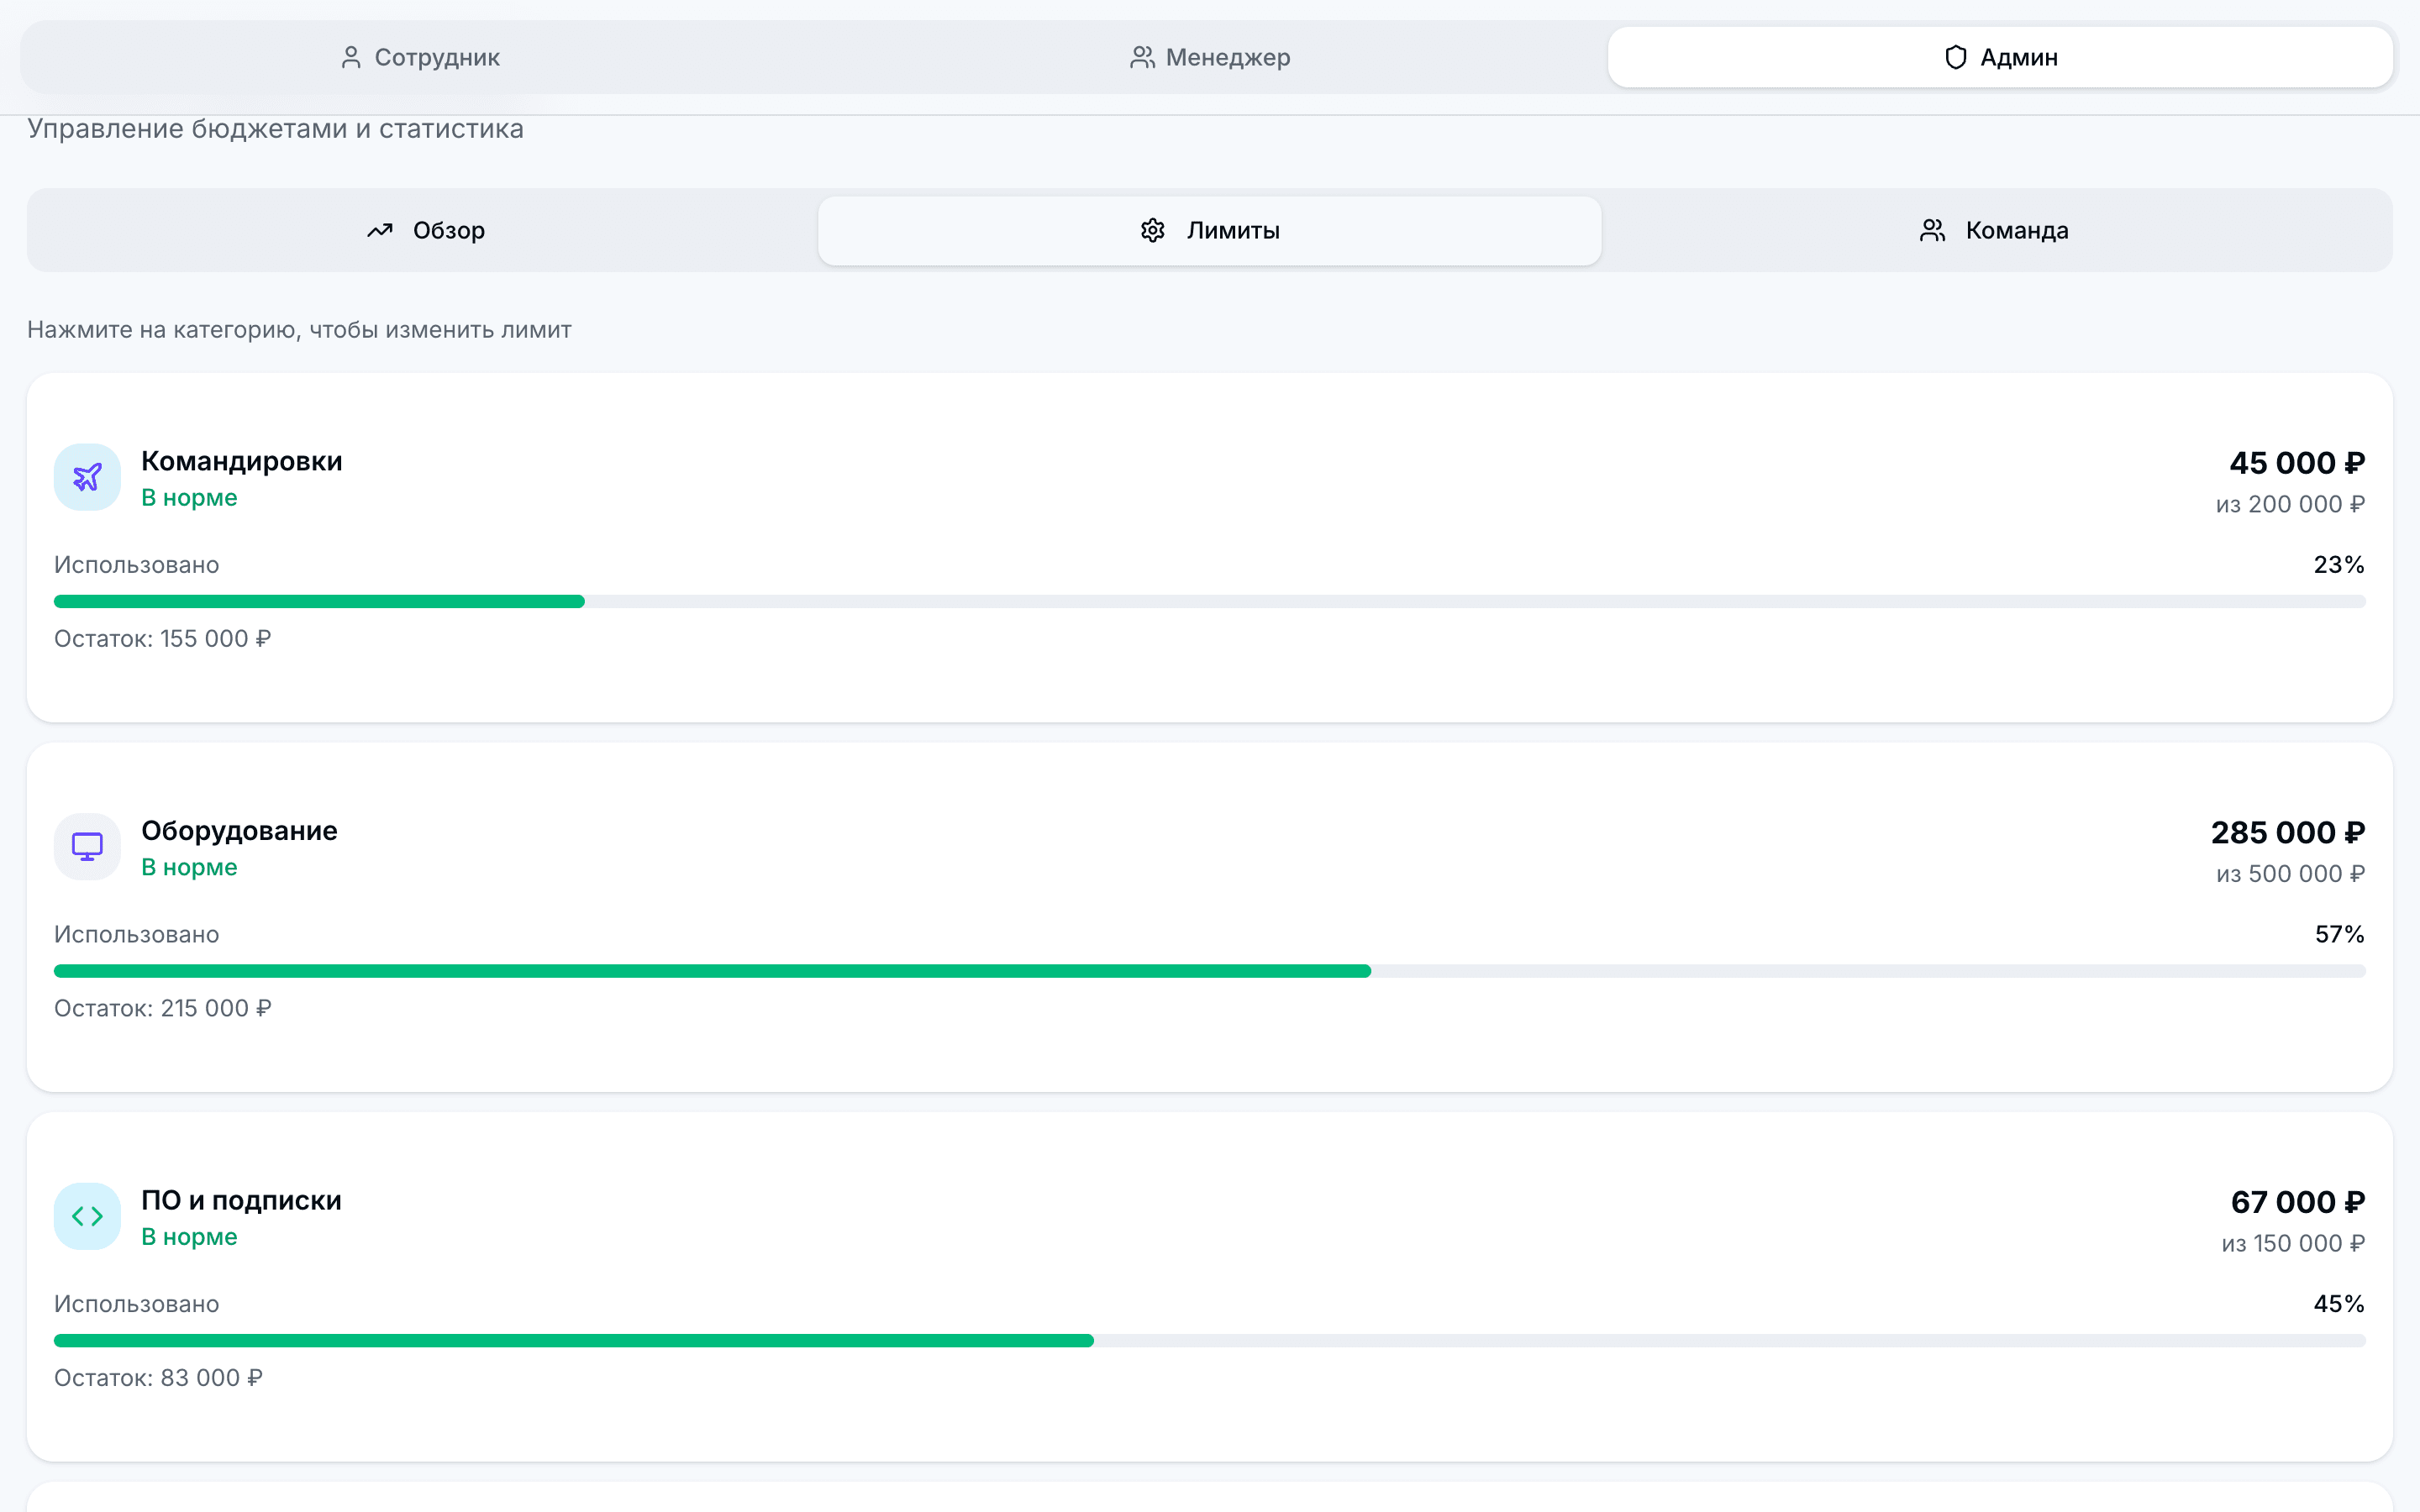Click Остаток: 155 000 ₽ text
Viewport: 2420px width, 1512px height.
tap(163, 638)
